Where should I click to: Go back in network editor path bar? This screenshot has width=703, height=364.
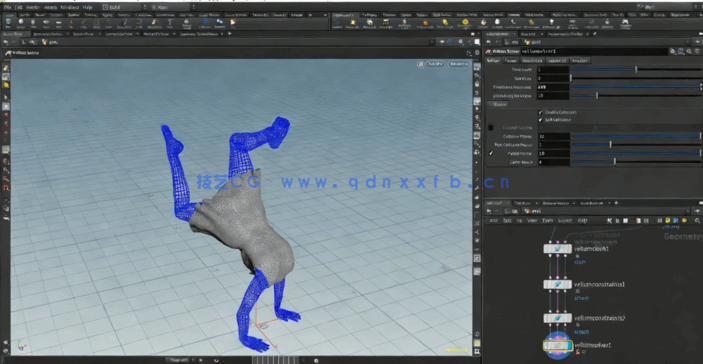(x=489, y=211)
